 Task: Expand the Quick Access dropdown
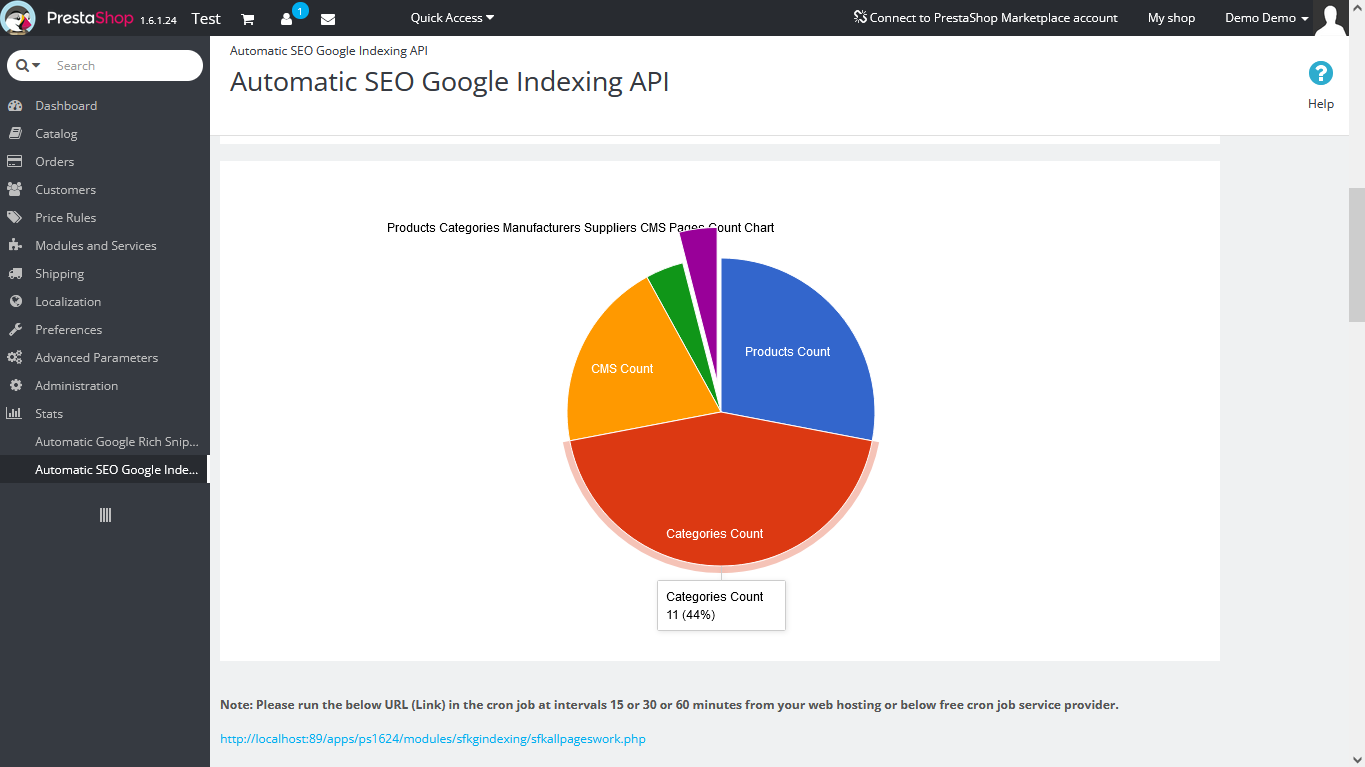(452, 18)
